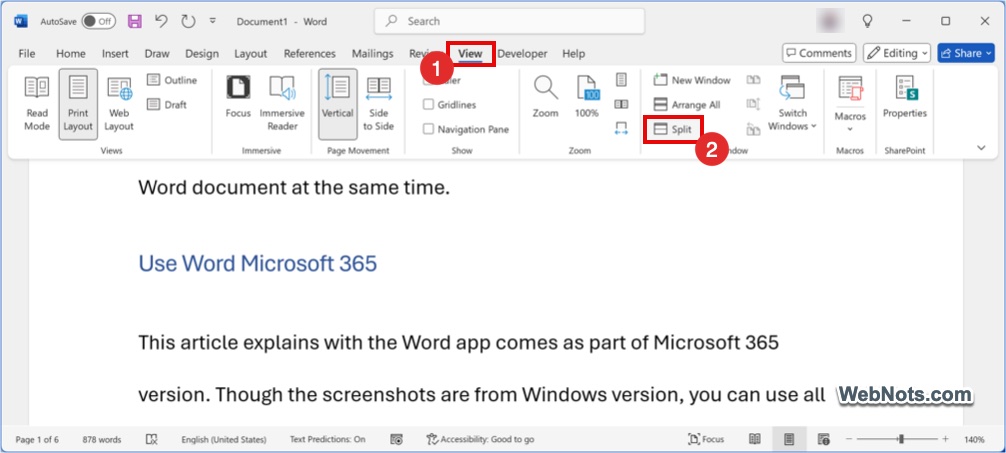Open the Editing mode dropdown
Image resolution: width=1006 pixels, height=453 pixels.
(897, 53)
